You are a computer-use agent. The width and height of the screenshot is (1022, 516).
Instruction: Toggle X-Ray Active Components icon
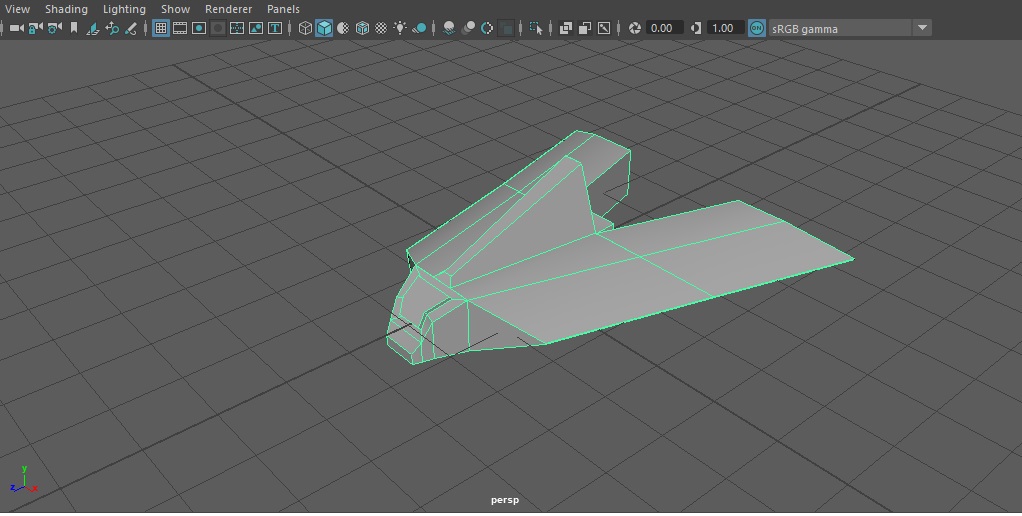(x=585, y=28)
